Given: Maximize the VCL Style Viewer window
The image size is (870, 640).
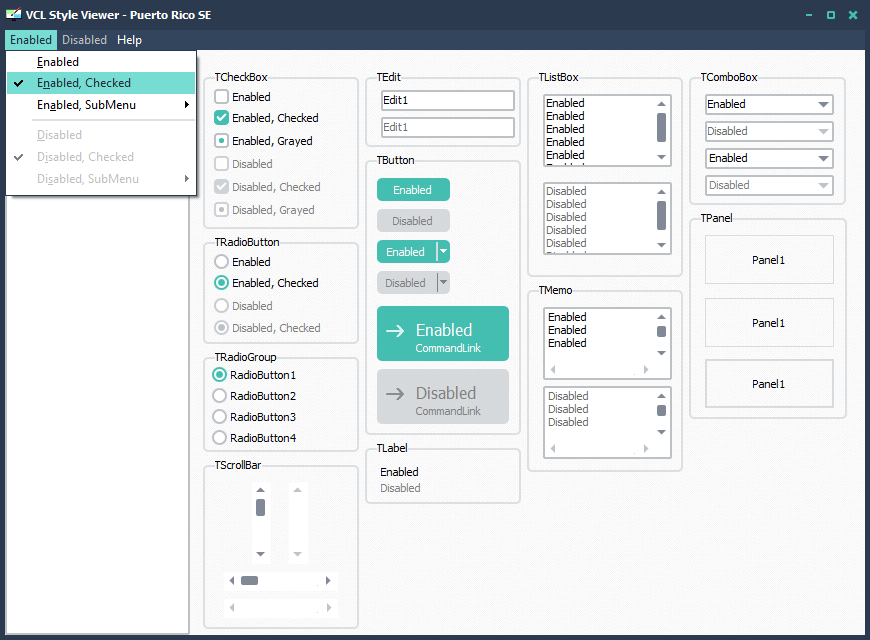Looking at the screenshot, I should tap(831, 15).
